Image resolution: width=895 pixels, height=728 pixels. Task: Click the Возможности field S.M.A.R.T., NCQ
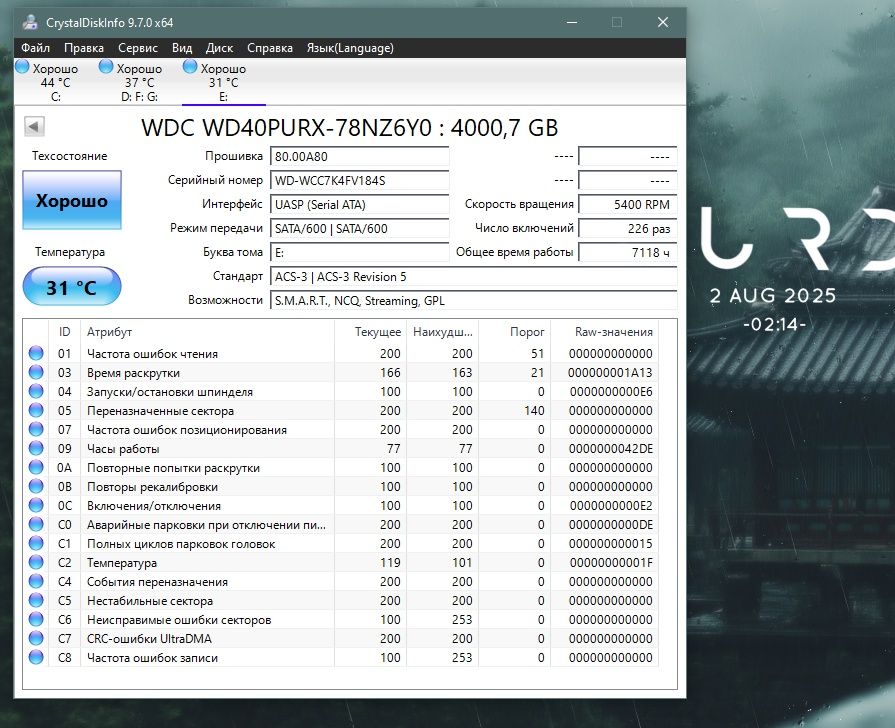[474, 300]
